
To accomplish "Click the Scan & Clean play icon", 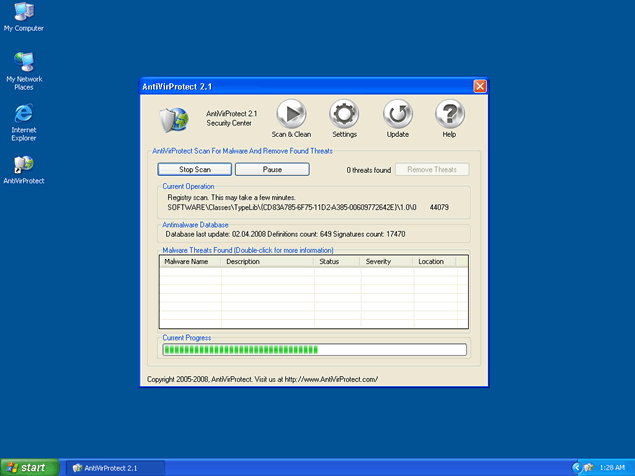I will 290,114.
